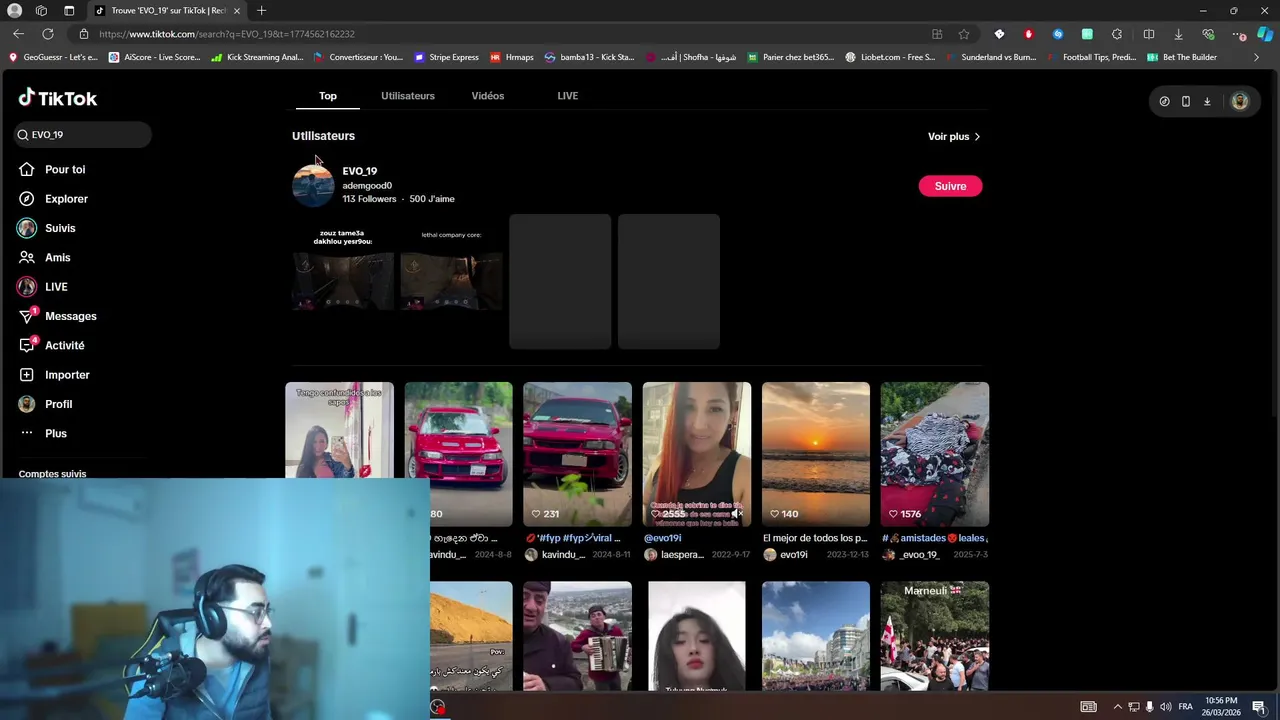The image size is (1280, 720).
Task: Follow EVO_19 with Suivre button
Action: [x=950, y=186]
